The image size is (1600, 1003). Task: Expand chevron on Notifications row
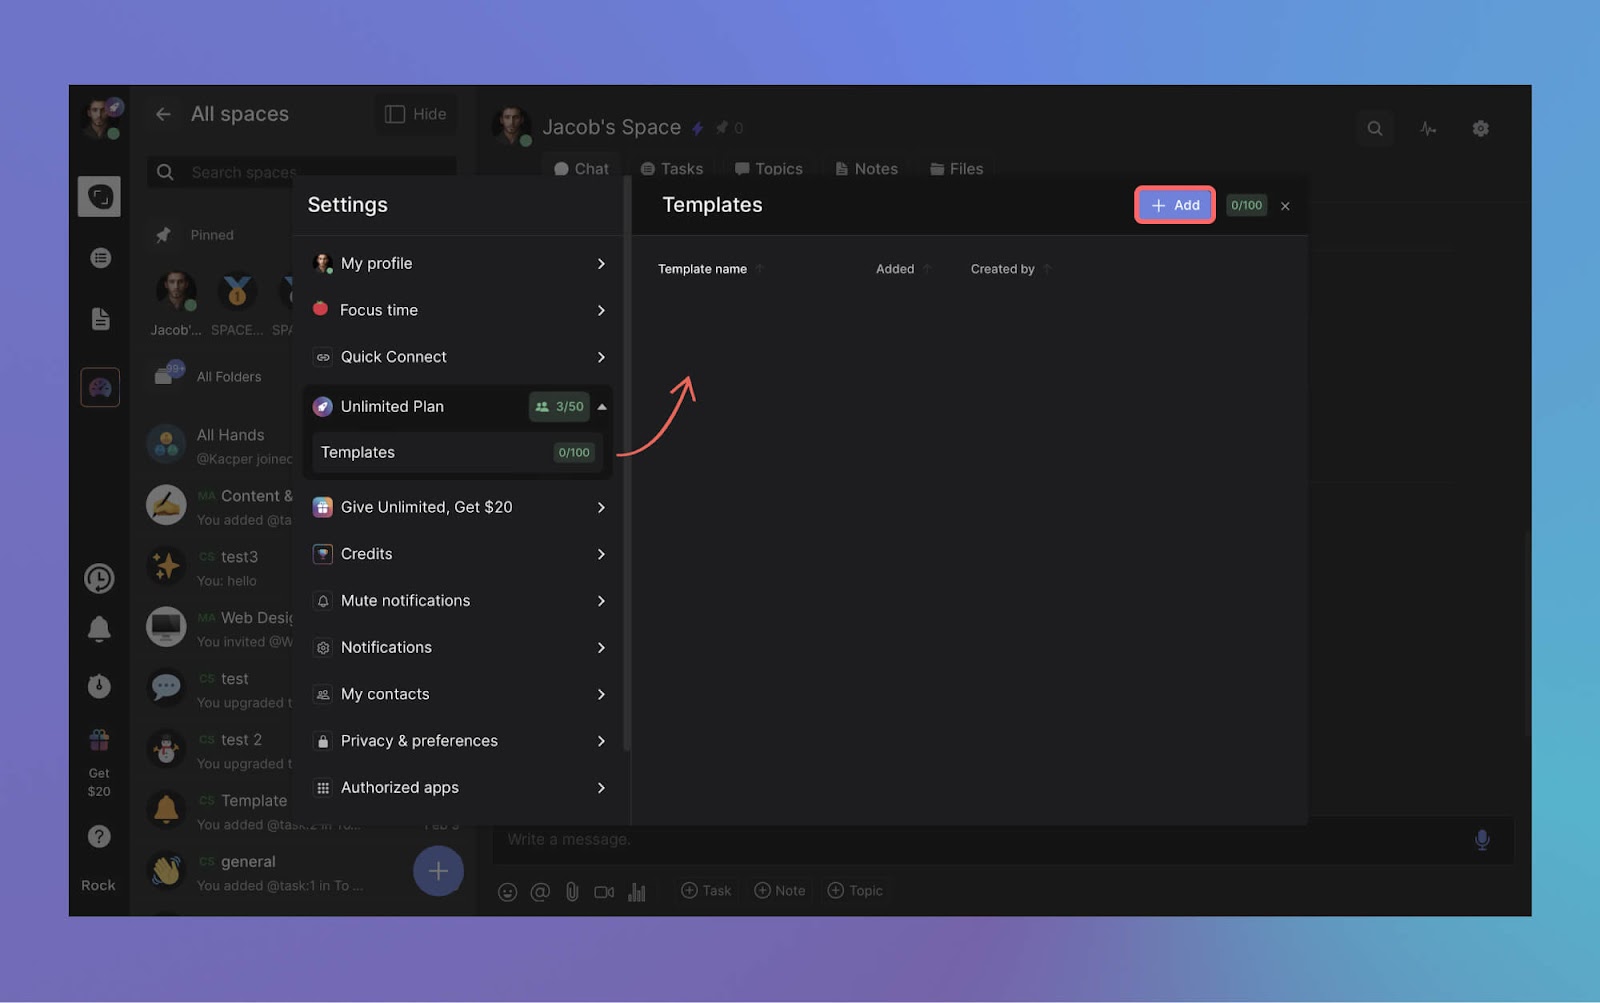601,648
